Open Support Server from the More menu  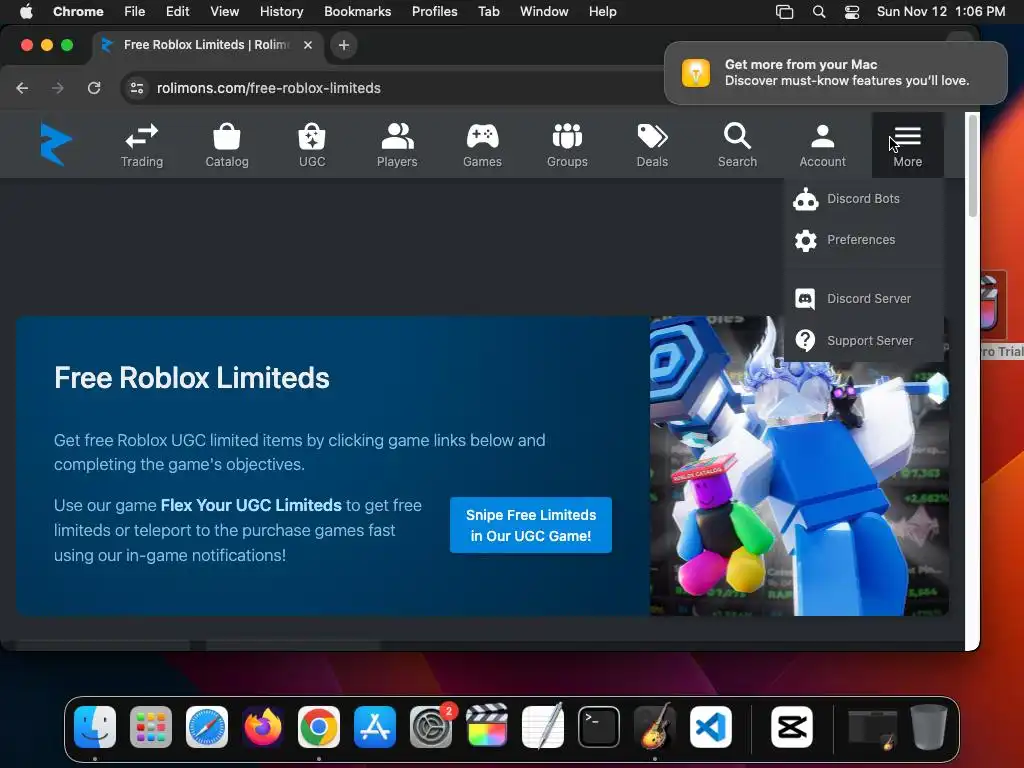pyautogui.click(x=864, y=340)
